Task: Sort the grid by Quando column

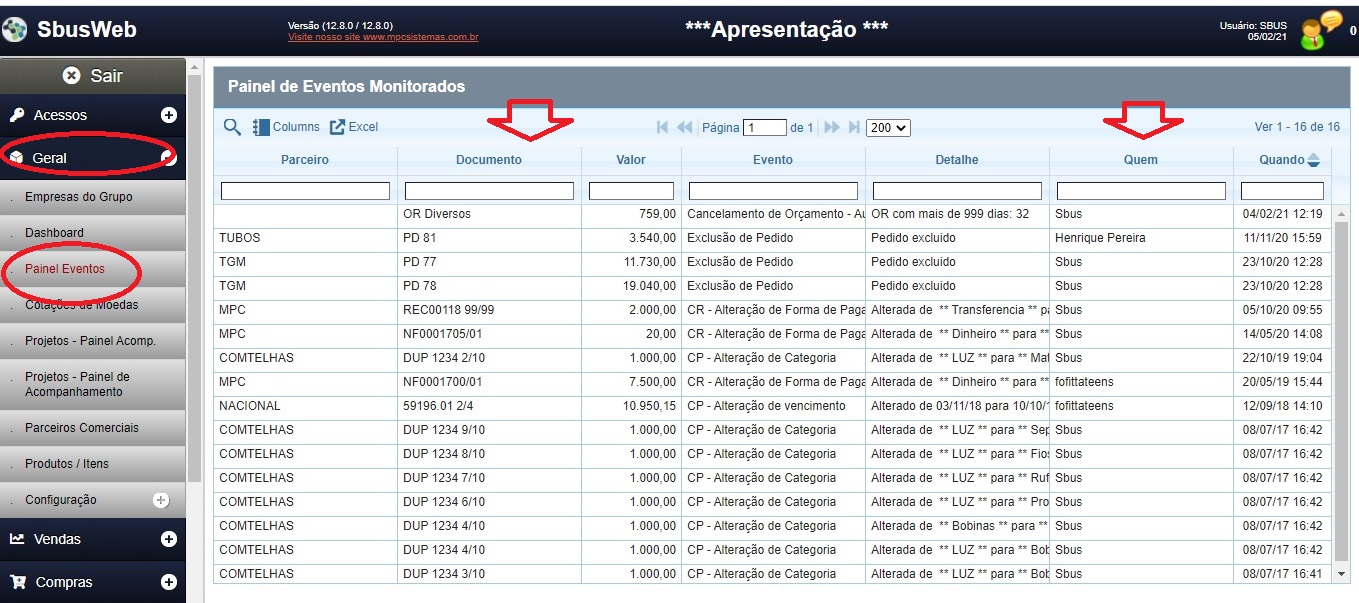Action: [1281, 160]
